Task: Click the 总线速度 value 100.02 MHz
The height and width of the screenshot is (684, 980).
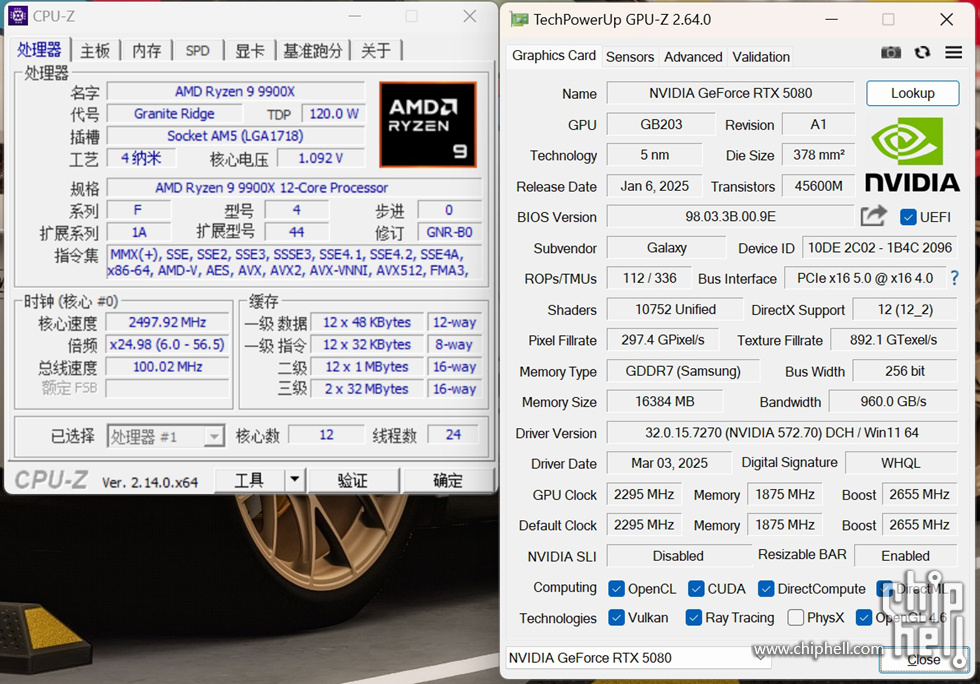Action: click(168, 366)
